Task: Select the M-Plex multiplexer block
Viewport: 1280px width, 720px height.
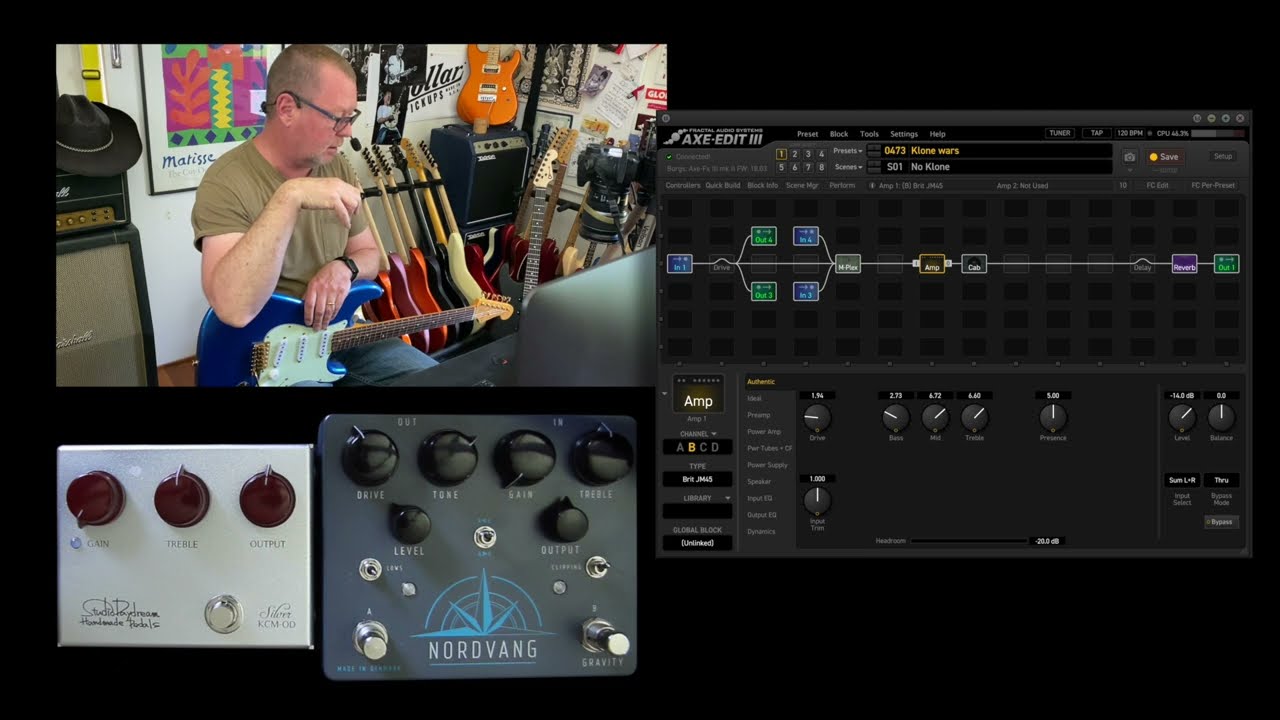Action: 848,264
